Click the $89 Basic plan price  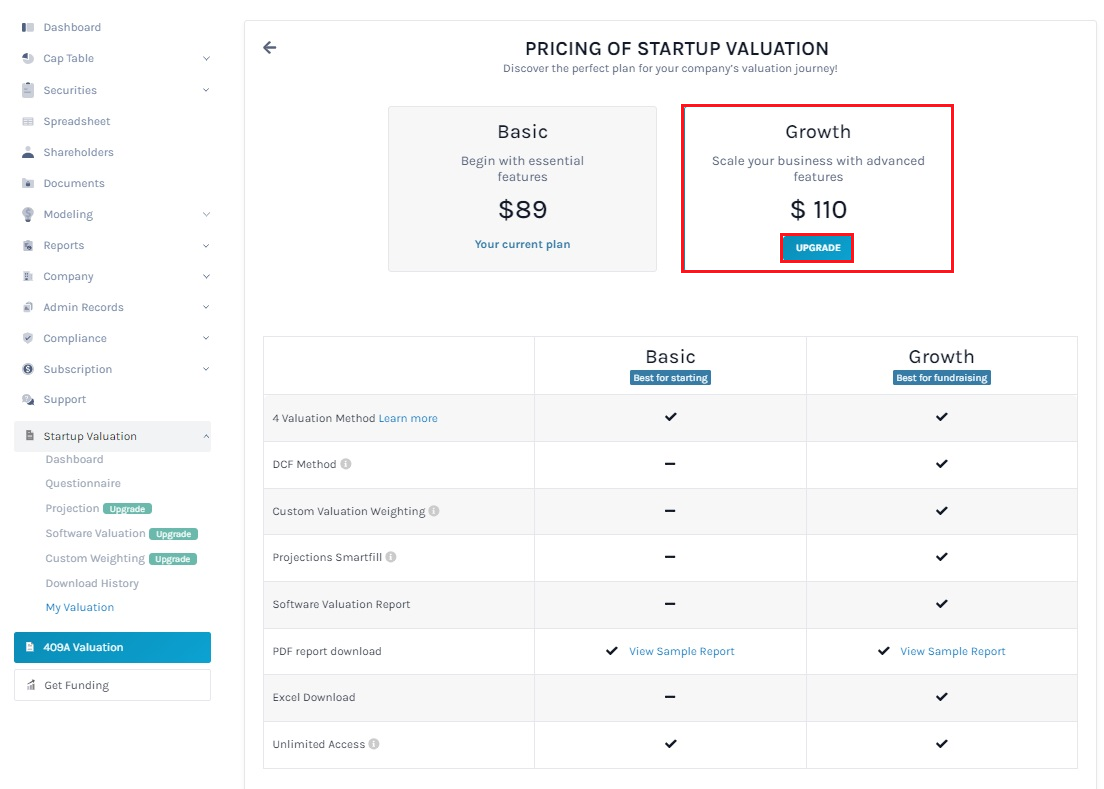point(522,210)
